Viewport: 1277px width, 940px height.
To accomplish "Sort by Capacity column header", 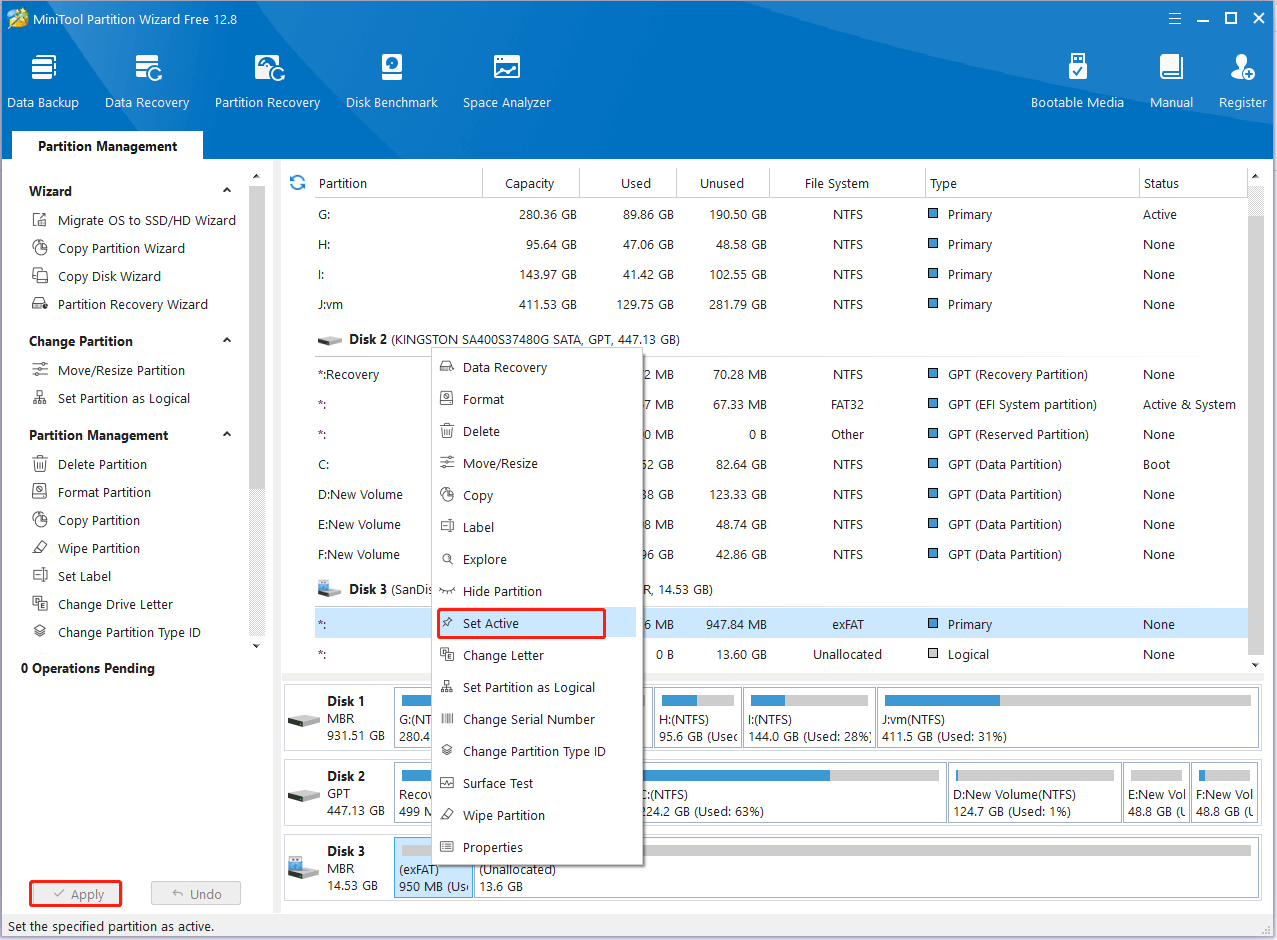I will pos(530,183).
